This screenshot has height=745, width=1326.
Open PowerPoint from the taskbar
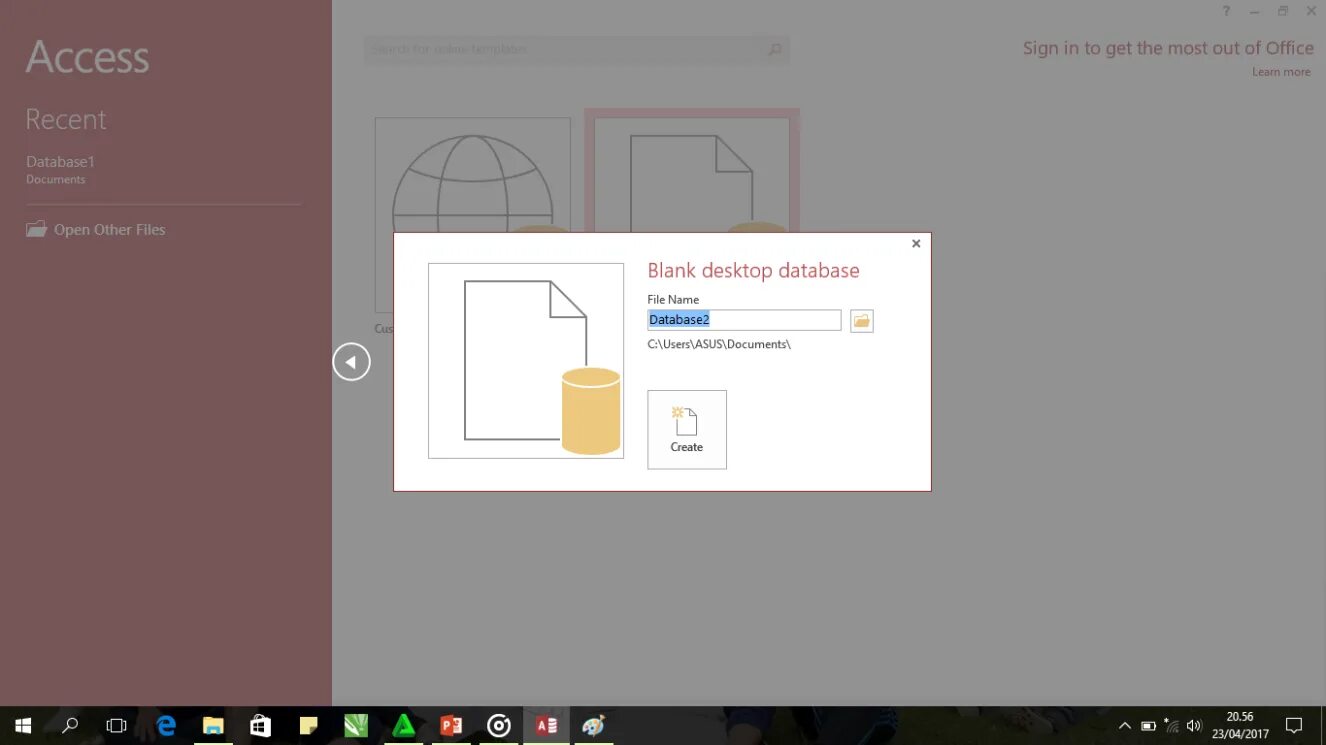(x=451, y=725)
